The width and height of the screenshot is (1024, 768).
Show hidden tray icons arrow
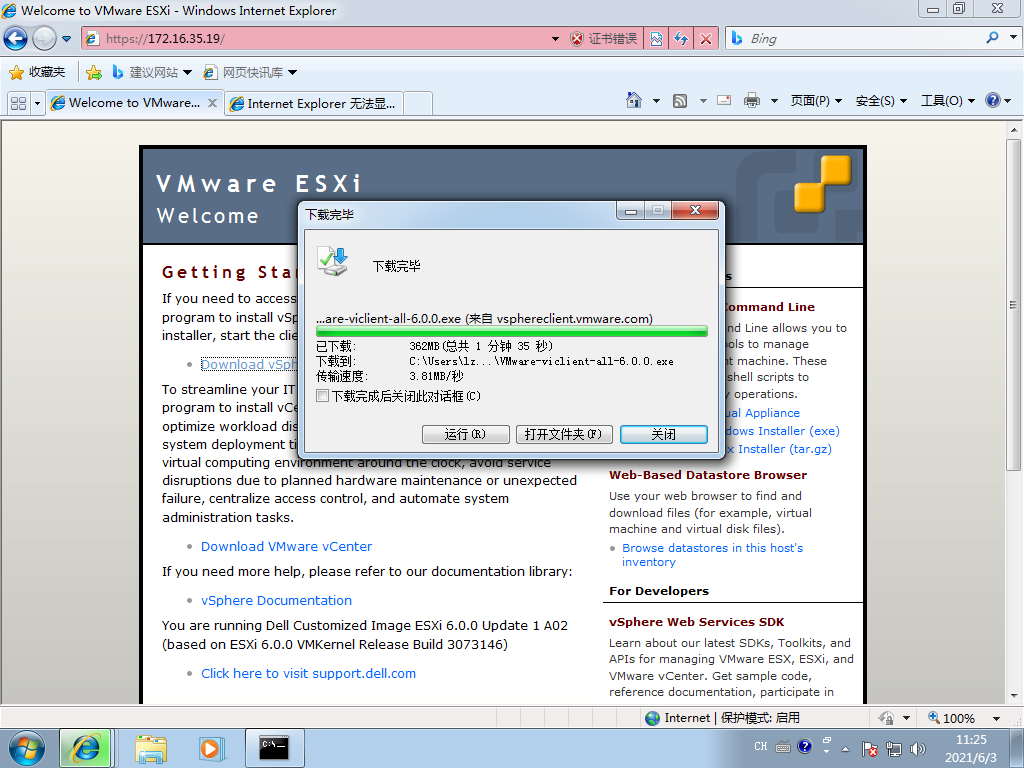[x=846, y=748]
